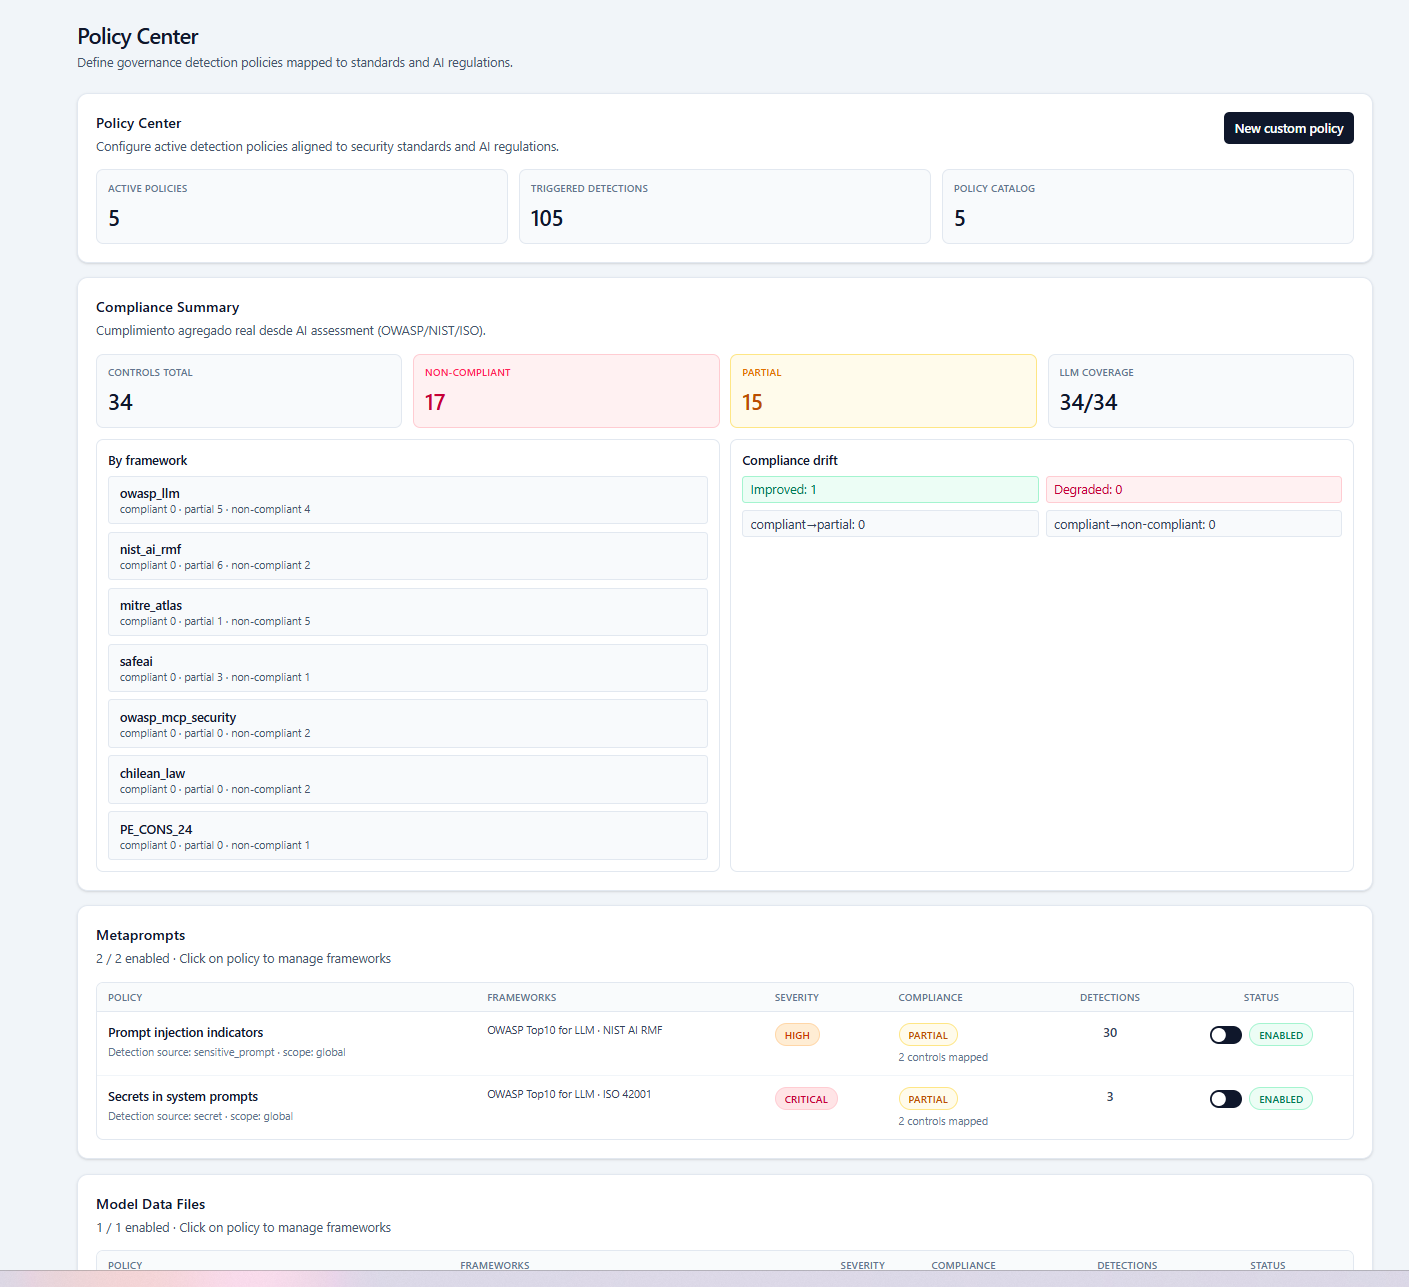Select the owasp_mcp_security framework card
Viewport: 1409px width, 1287px height.
pos(407,723)
